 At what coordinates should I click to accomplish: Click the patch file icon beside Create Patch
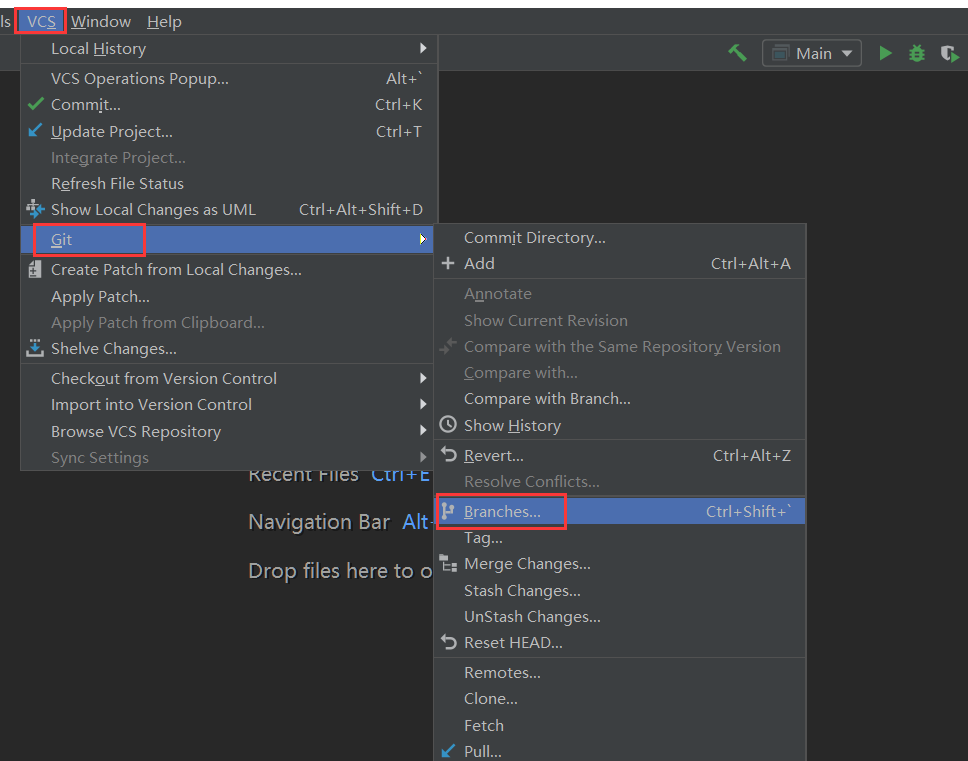35,270
